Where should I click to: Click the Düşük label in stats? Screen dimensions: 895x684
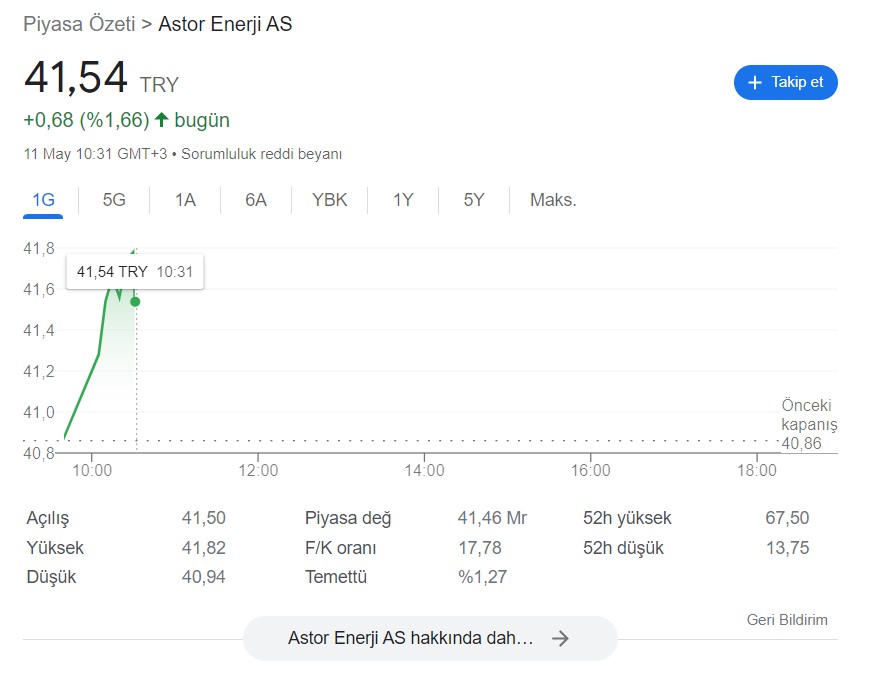coord(51,577)
